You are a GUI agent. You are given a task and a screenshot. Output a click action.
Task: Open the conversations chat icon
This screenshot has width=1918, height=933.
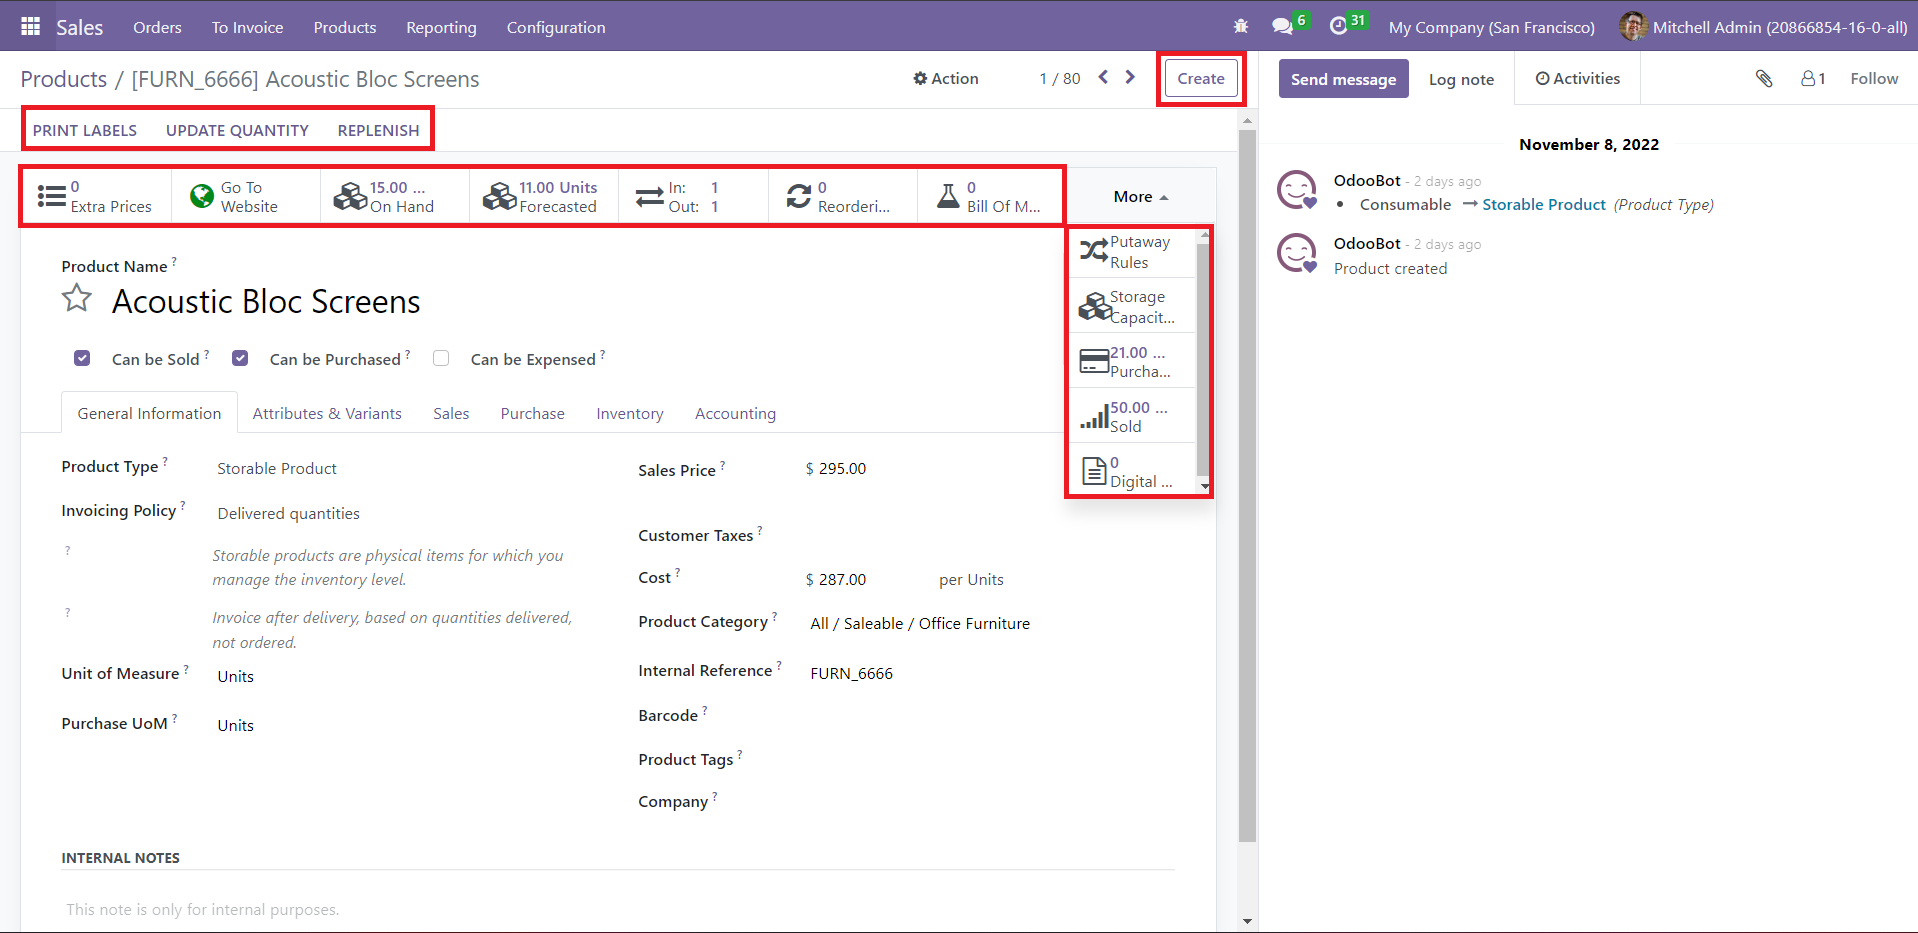tap(1283, 27)
